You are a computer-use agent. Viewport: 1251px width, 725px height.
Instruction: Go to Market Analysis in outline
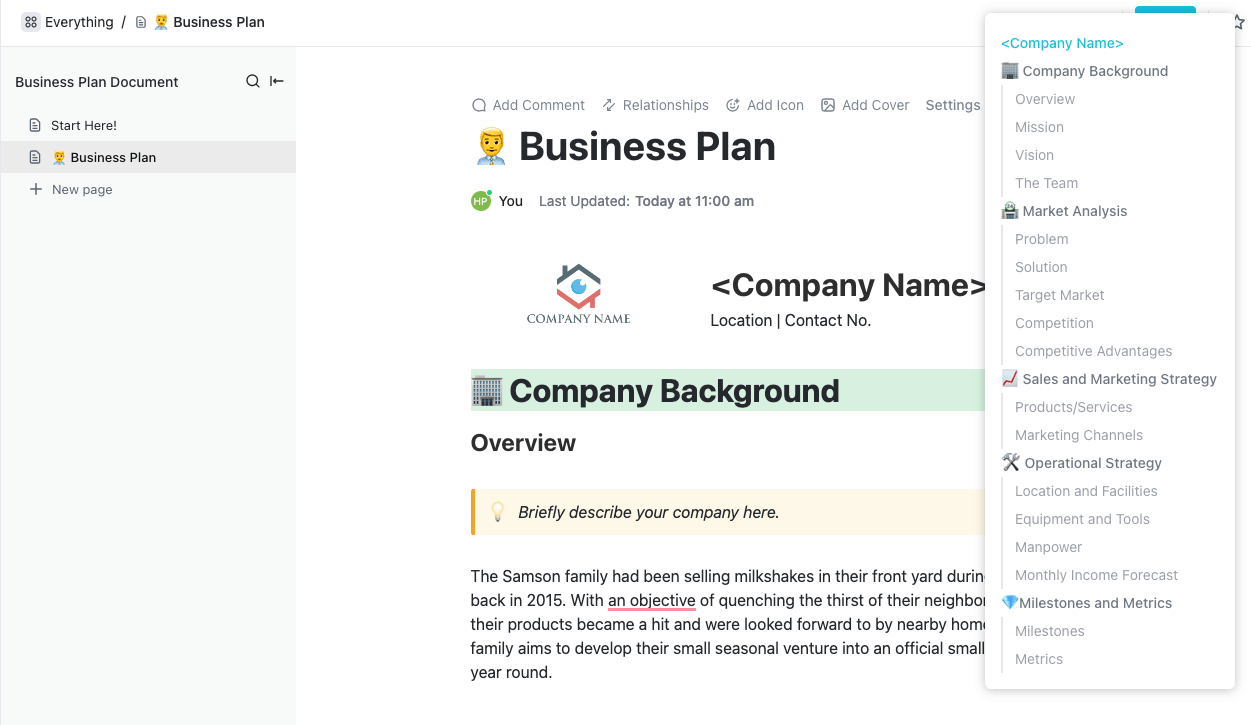click(1074, 211)
